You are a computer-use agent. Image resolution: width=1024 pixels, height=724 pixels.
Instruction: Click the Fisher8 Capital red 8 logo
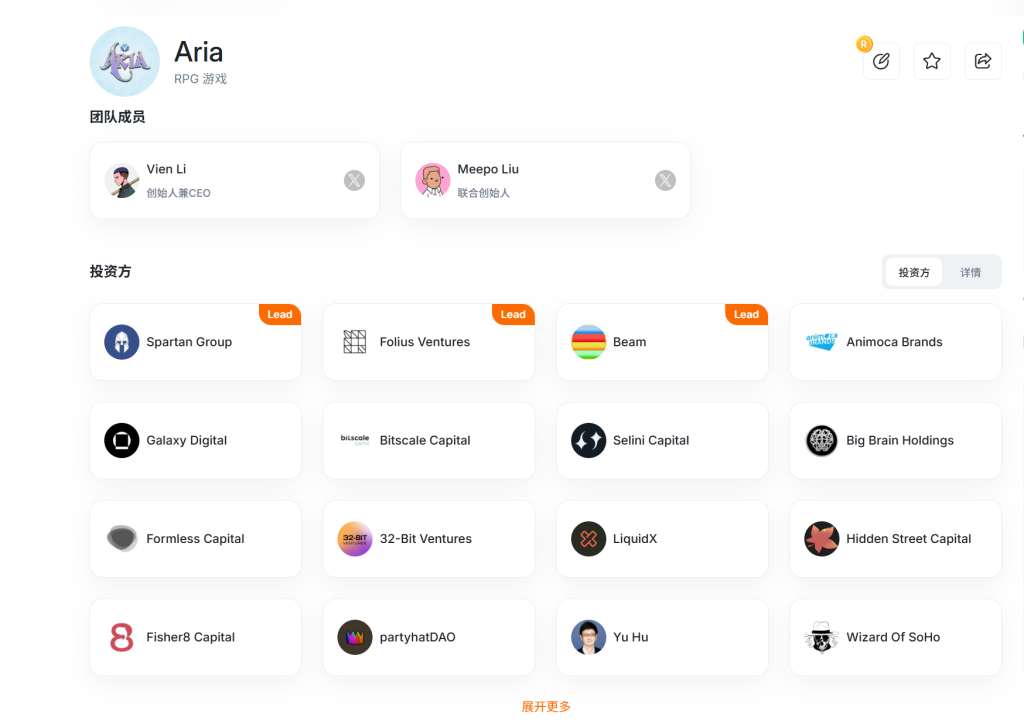[121, 637]
